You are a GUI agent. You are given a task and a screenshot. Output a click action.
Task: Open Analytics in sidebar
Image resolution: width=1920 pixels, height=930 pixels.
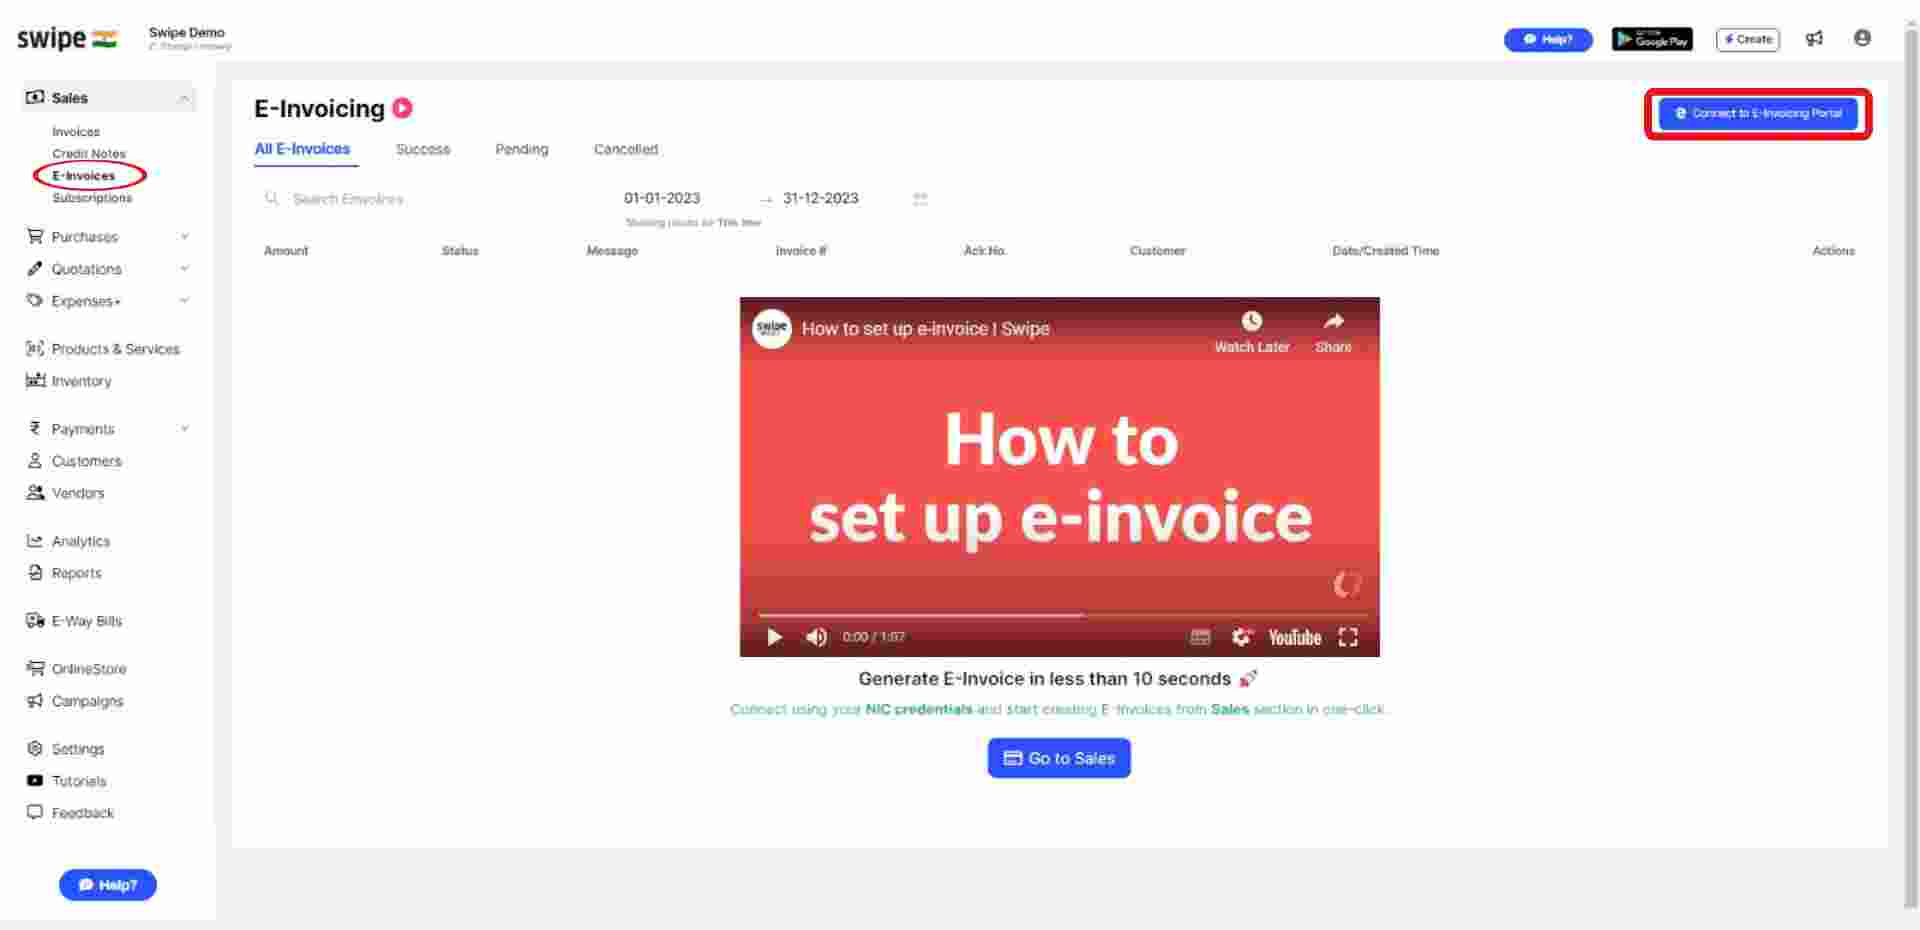point(68,541)
